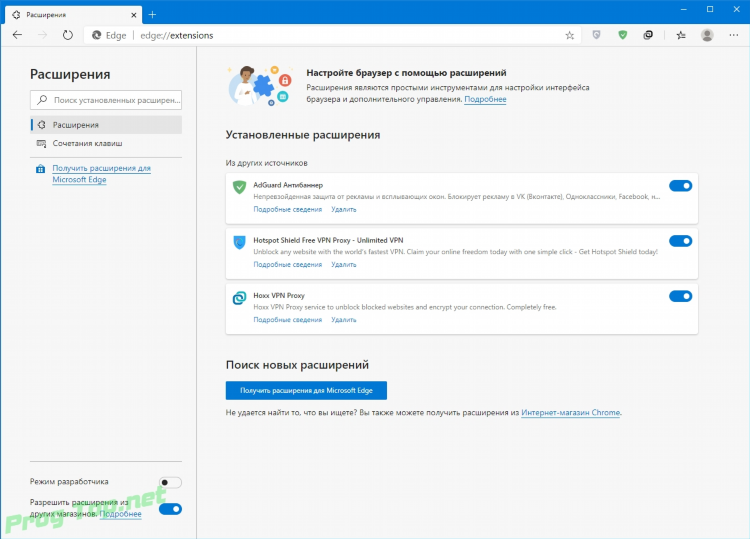Click the Установленные расширения heading
Image resolution: width=750 pixels, height=539 pixels.
click(303, 135)
